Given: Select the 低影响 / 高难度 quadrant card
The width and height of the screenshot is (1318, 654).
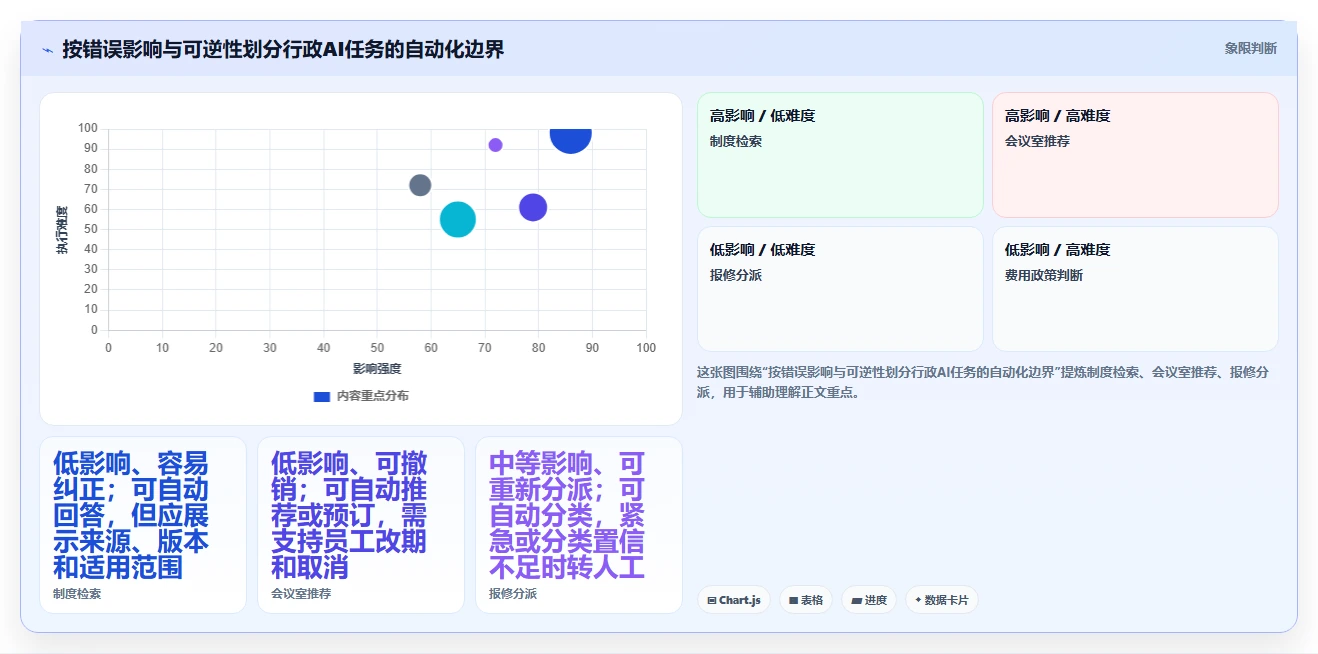Looking at the screenshot, I should [1135, 289].
